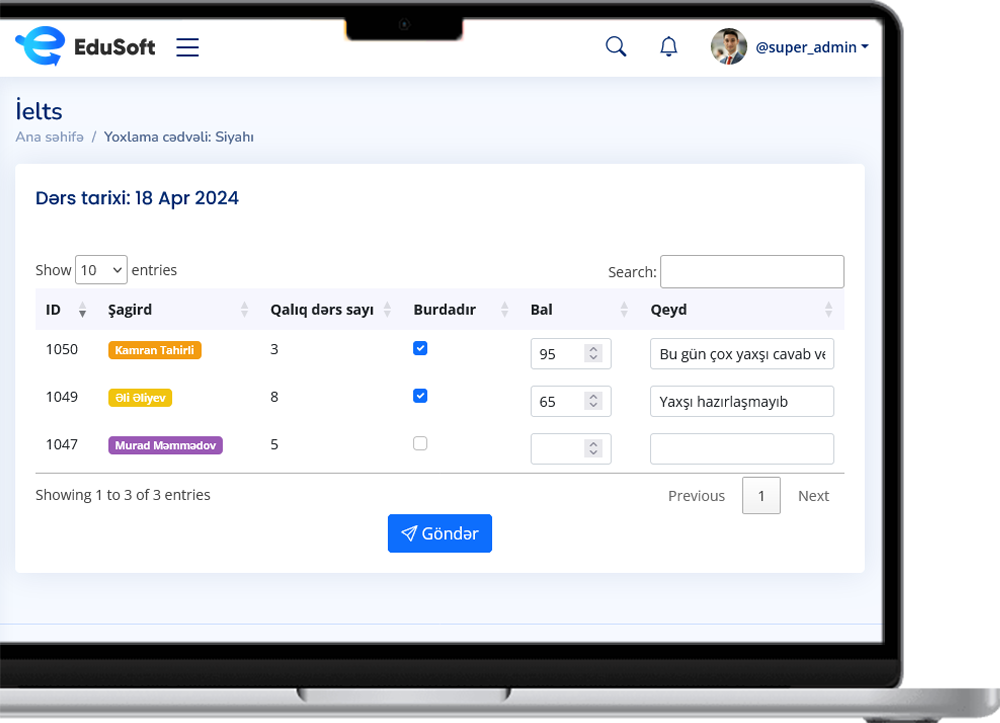Click the @super_admin profile avatar photo

click(x=729, y=47)
